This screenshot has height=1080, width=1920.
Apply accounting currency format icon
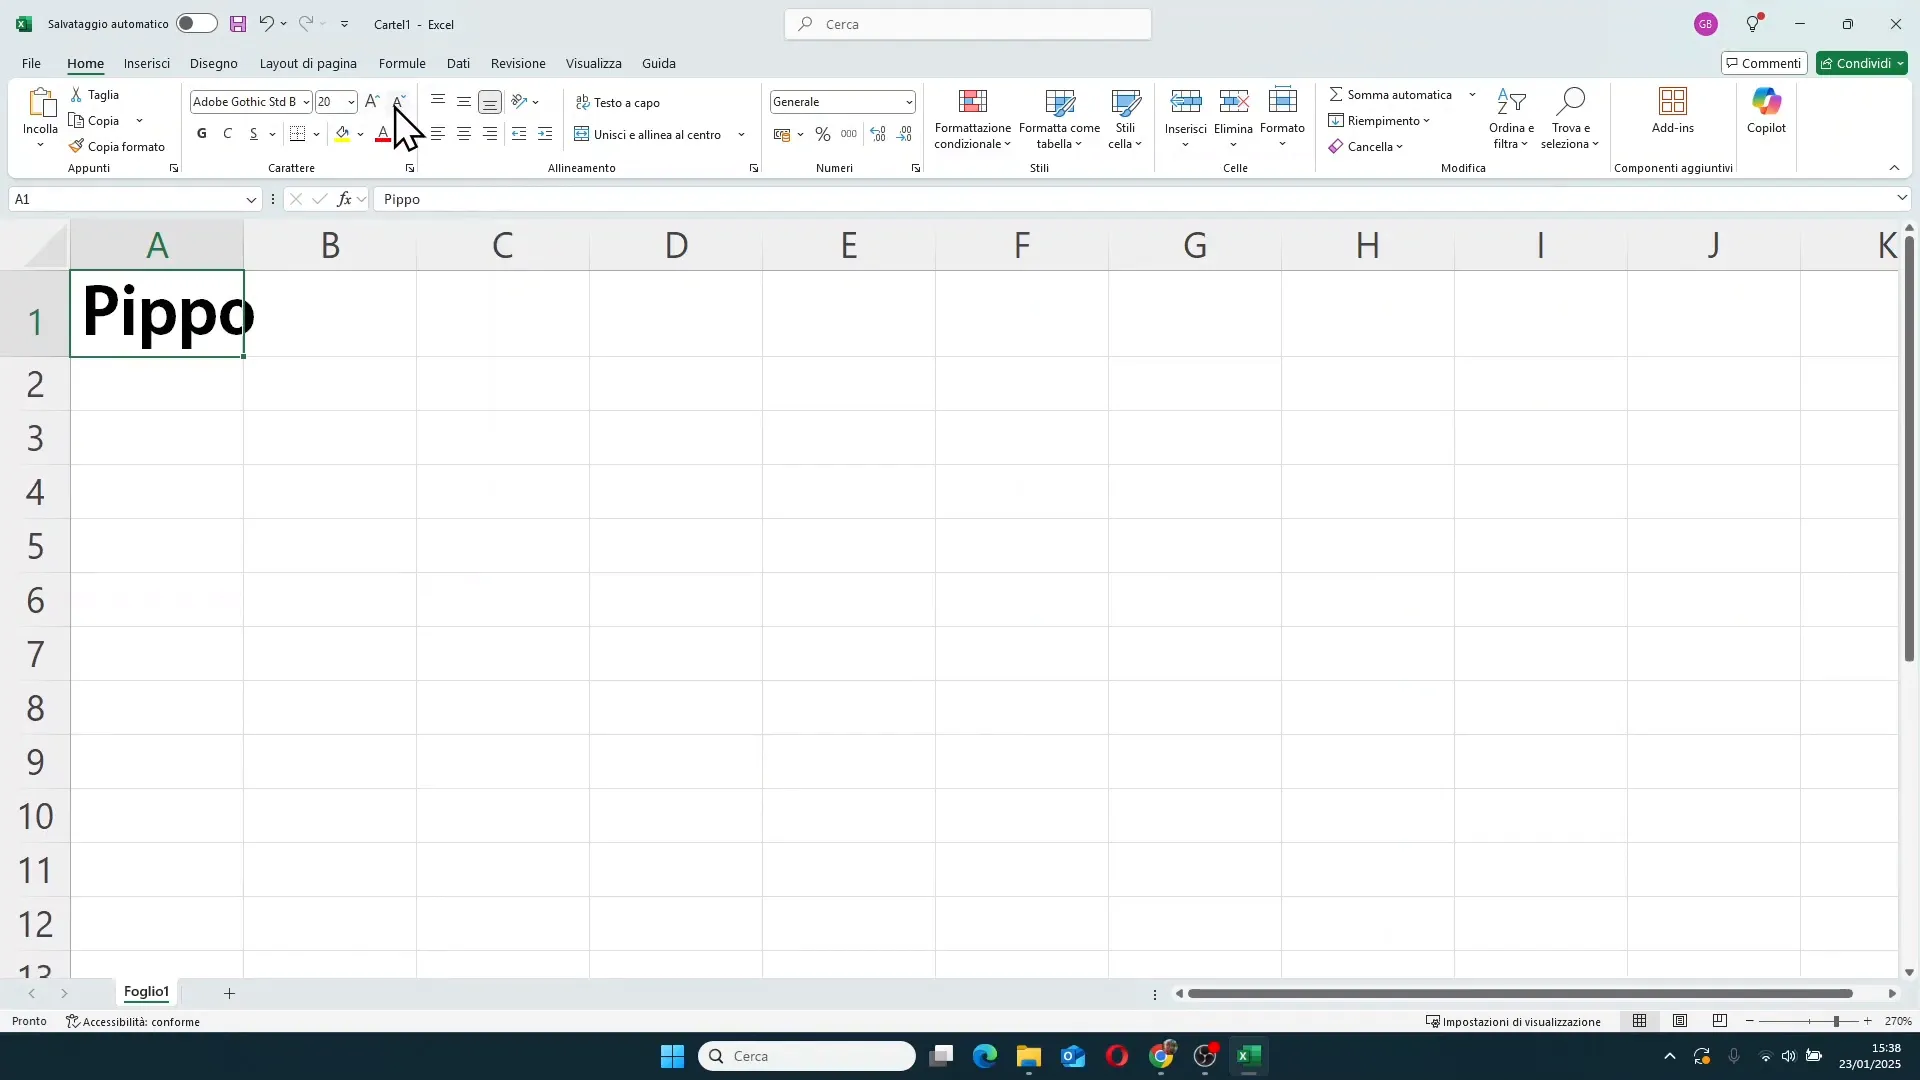[x=782, y=134]
